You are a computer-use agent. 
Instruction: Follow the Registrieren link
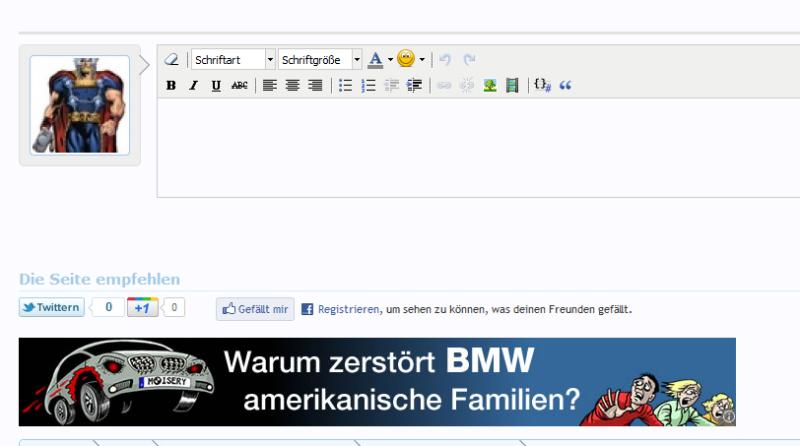pos(348,310)
